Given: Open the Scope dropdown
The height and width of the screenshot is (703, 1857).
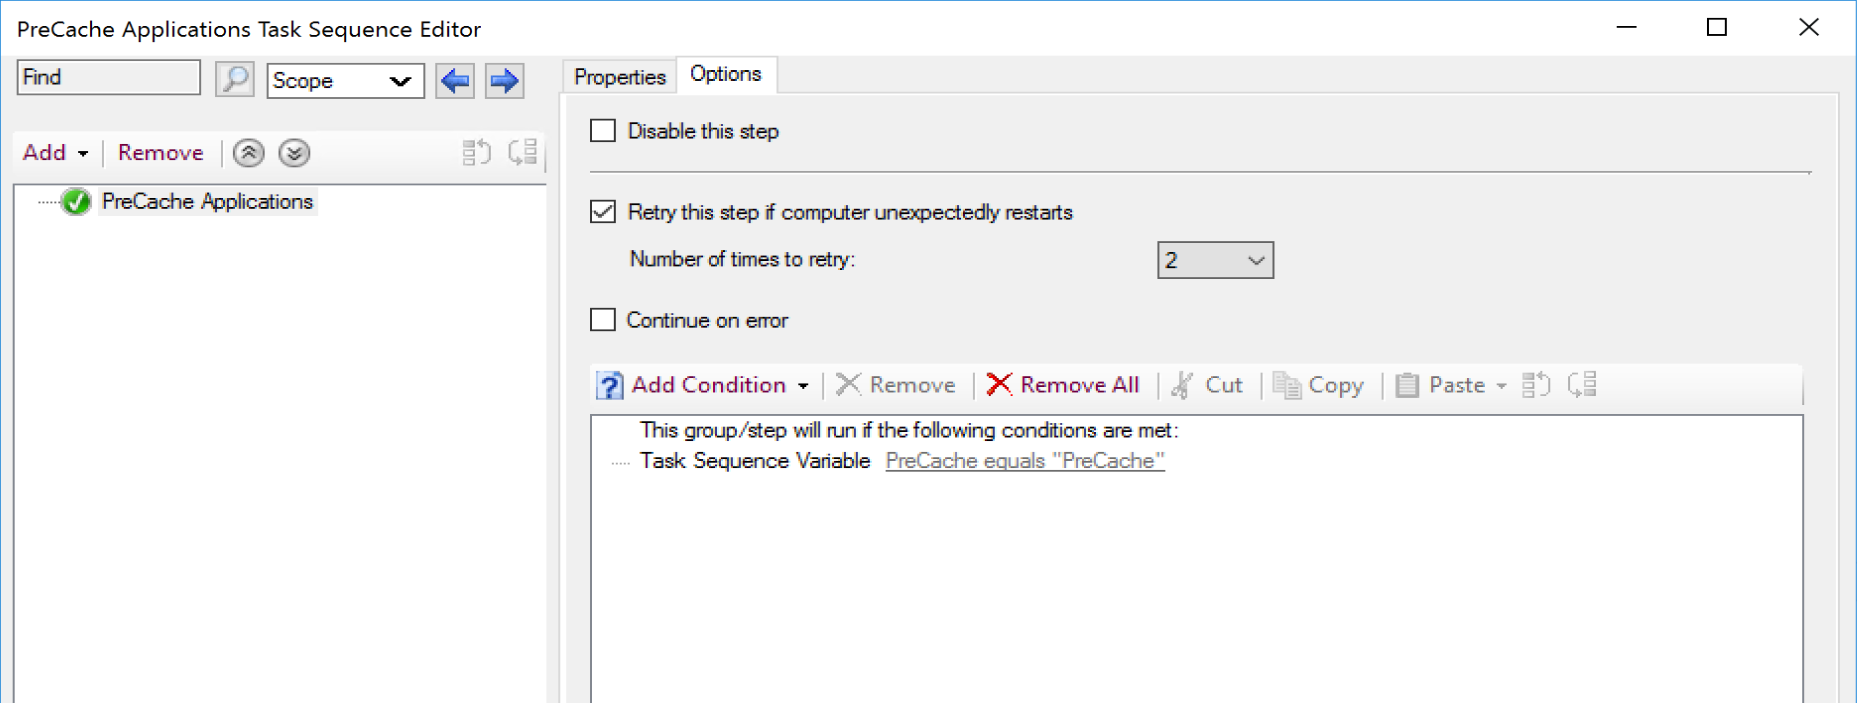Looking at the screenshot, I should [345, 80].
